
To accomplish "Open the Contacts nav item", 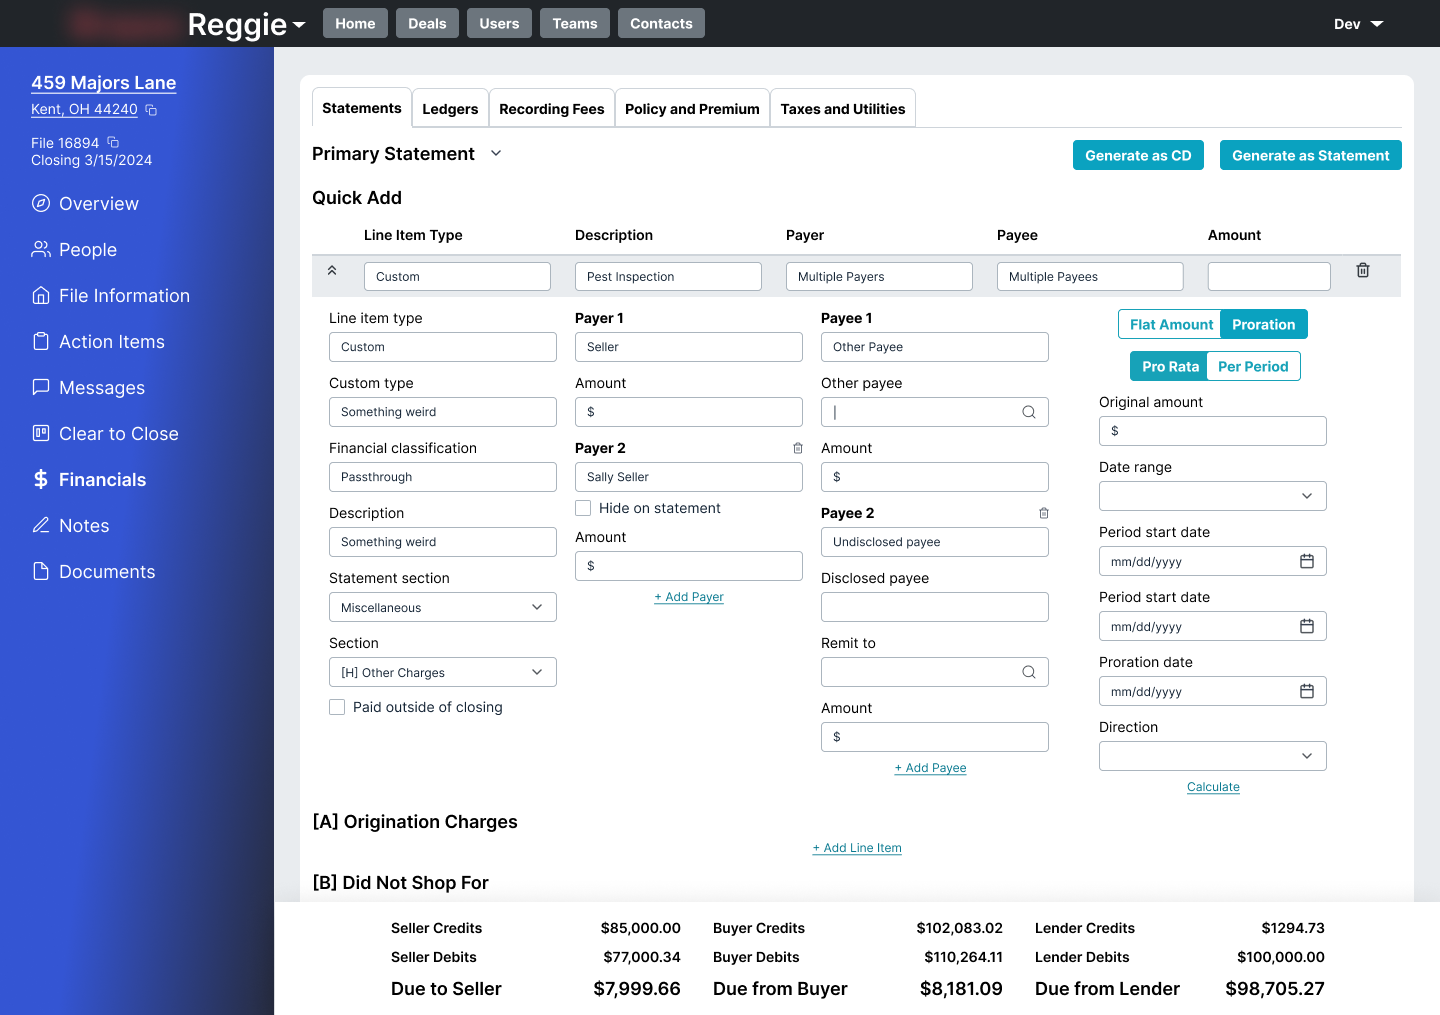I will 661,23.
